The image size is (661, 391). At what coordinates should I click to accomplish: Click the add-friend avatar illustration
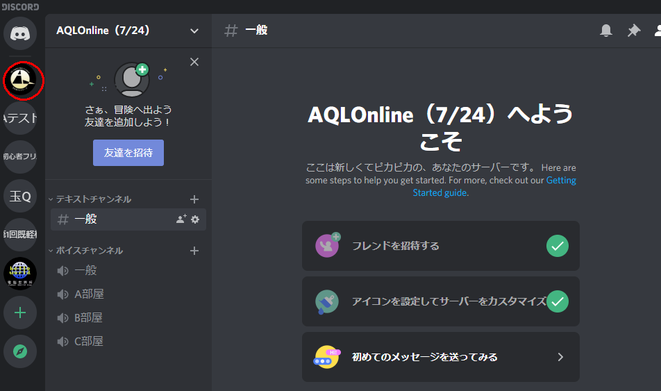tap(132, 80)
